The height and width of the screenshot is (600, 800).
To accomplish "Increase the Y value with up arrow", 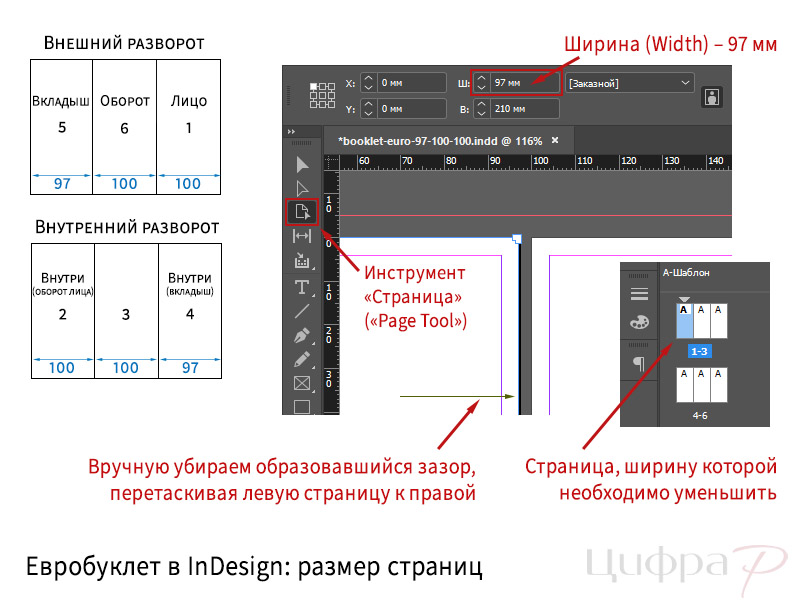I will click(368, 105).
